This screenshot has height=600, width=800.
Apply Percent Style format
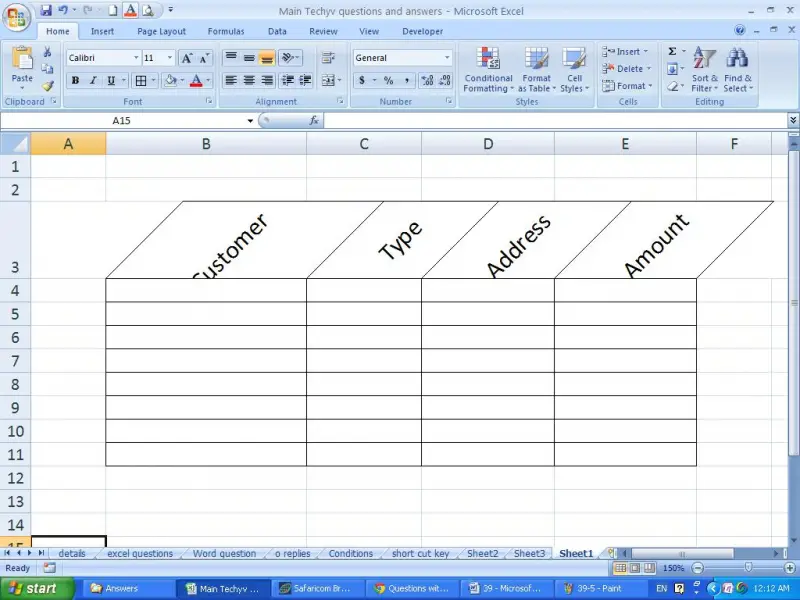(389, 81)
